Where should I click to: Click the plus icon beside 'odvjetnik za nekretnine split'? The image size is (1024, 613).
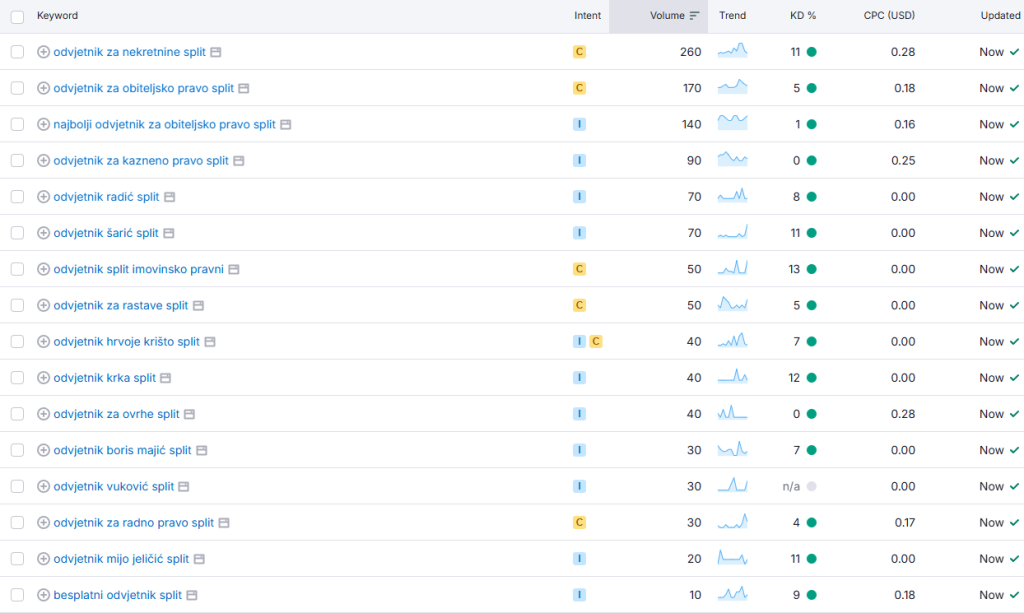[43, 52]
